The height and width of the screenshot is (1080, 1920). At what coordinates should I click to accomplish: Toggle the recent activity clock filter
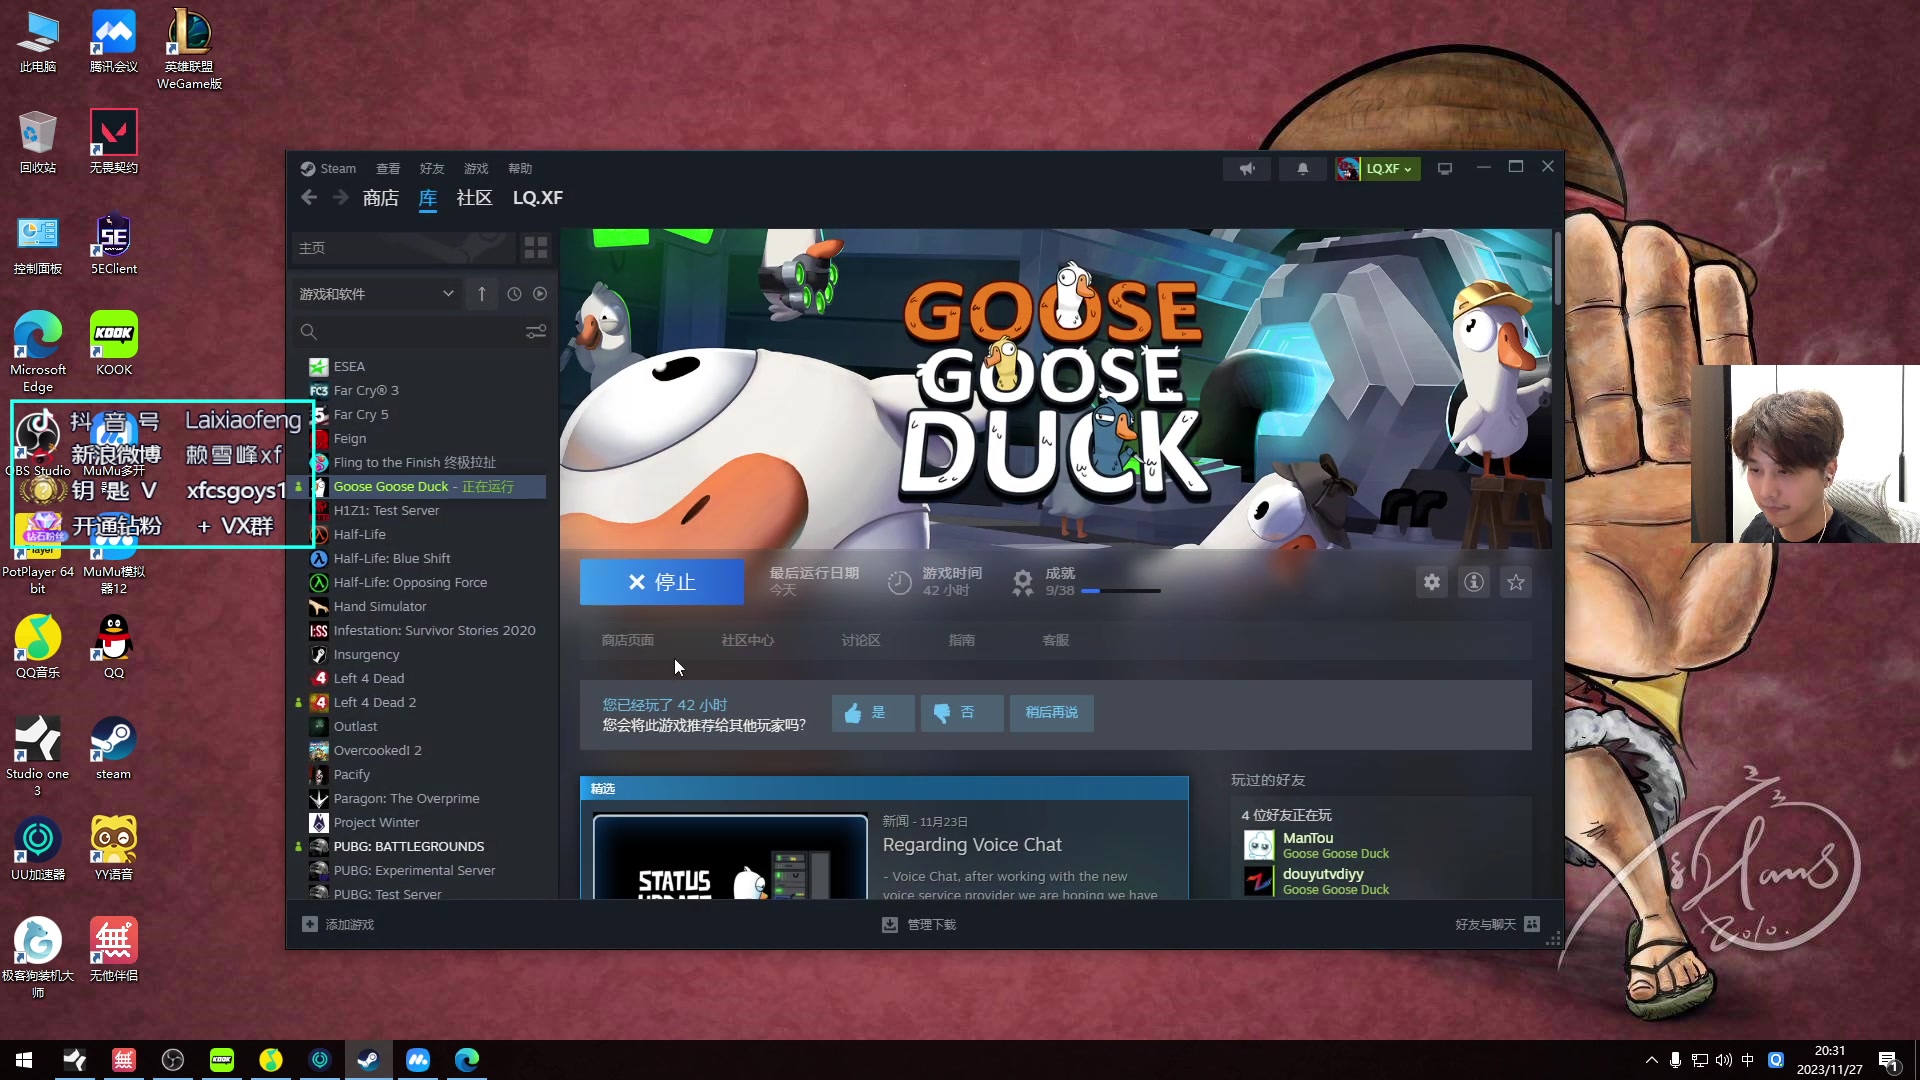coord(514,294)
